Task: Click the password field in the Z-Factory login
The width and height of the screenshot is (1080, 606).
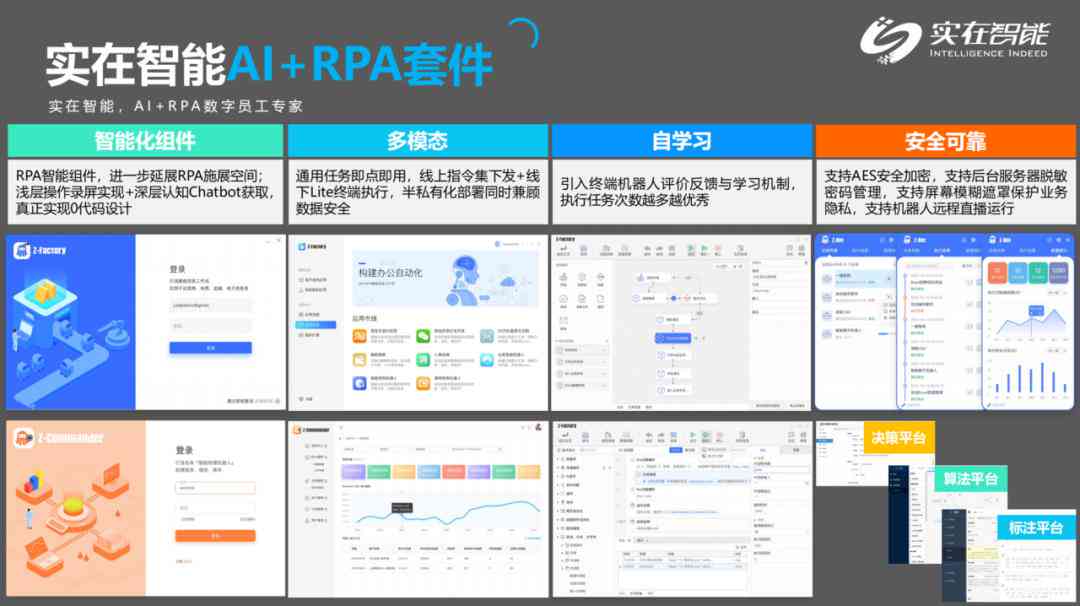Action: coord(211,325)
